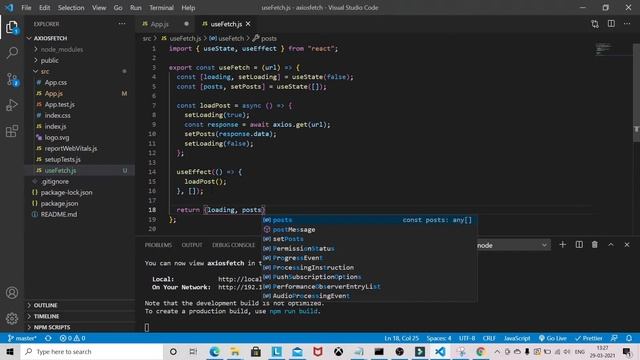Split the editor to the right
The height and width of the screenshot is (360, 640).
pyautogui.click(x=611, y=24)
